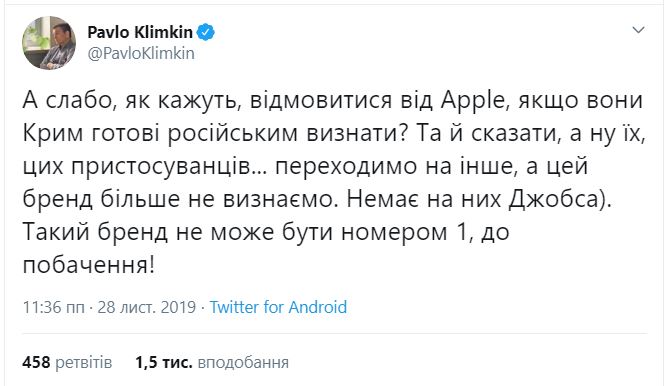Click the 11:36 пп timestamp
Viewport: 666px width, 386px height.
click(x=54, y=307)
